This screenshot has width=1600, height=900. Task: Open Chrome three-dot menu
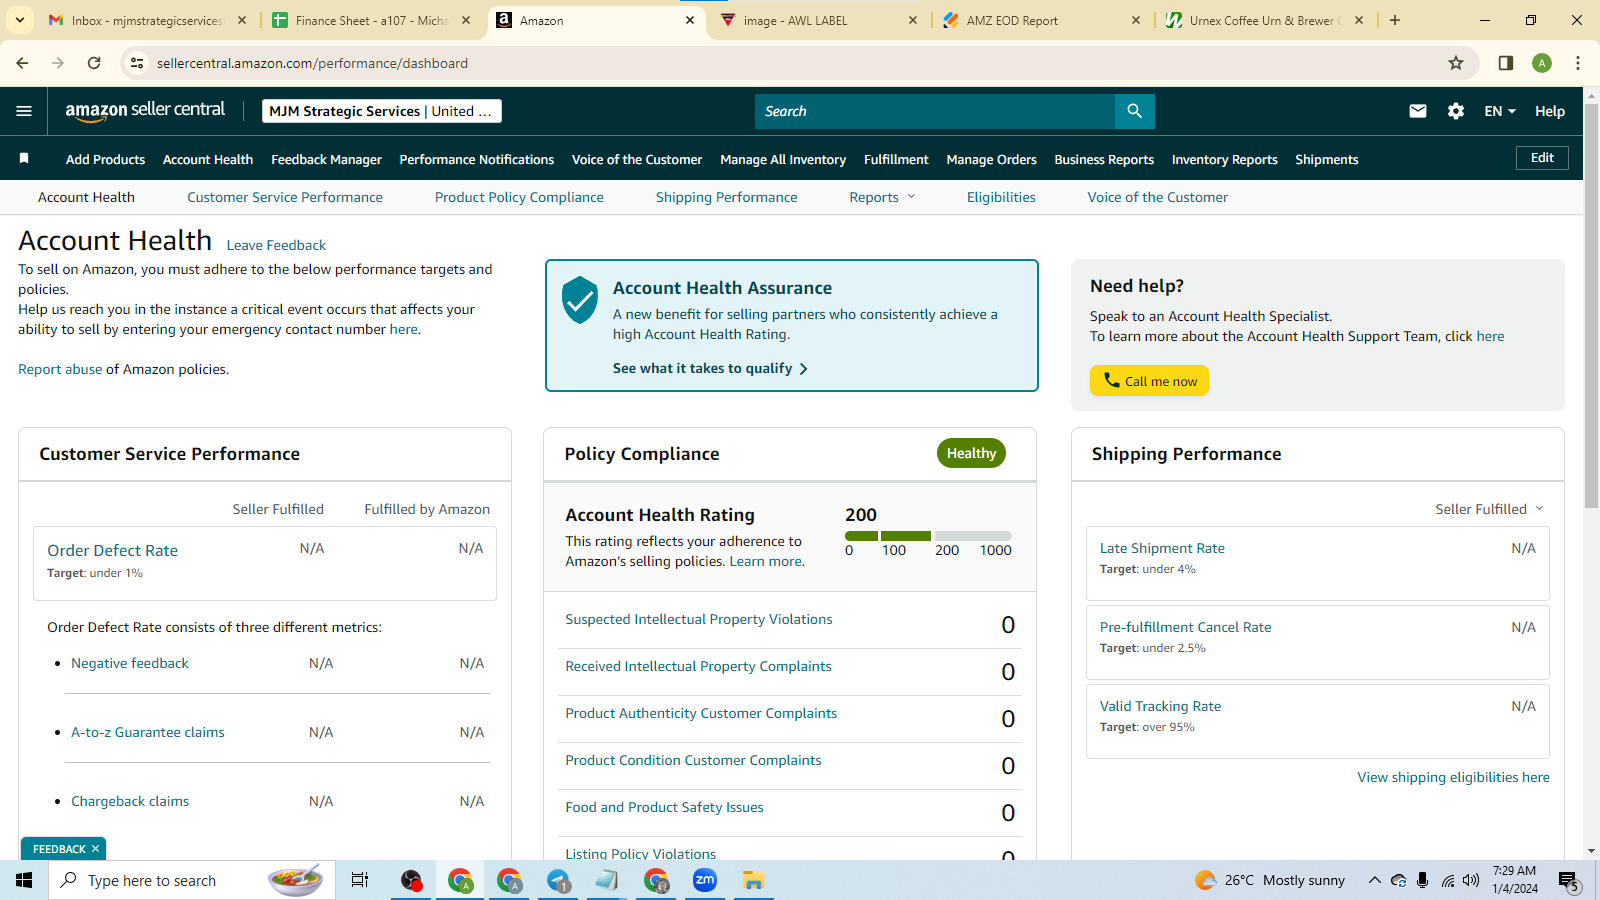coord(1578,63)
